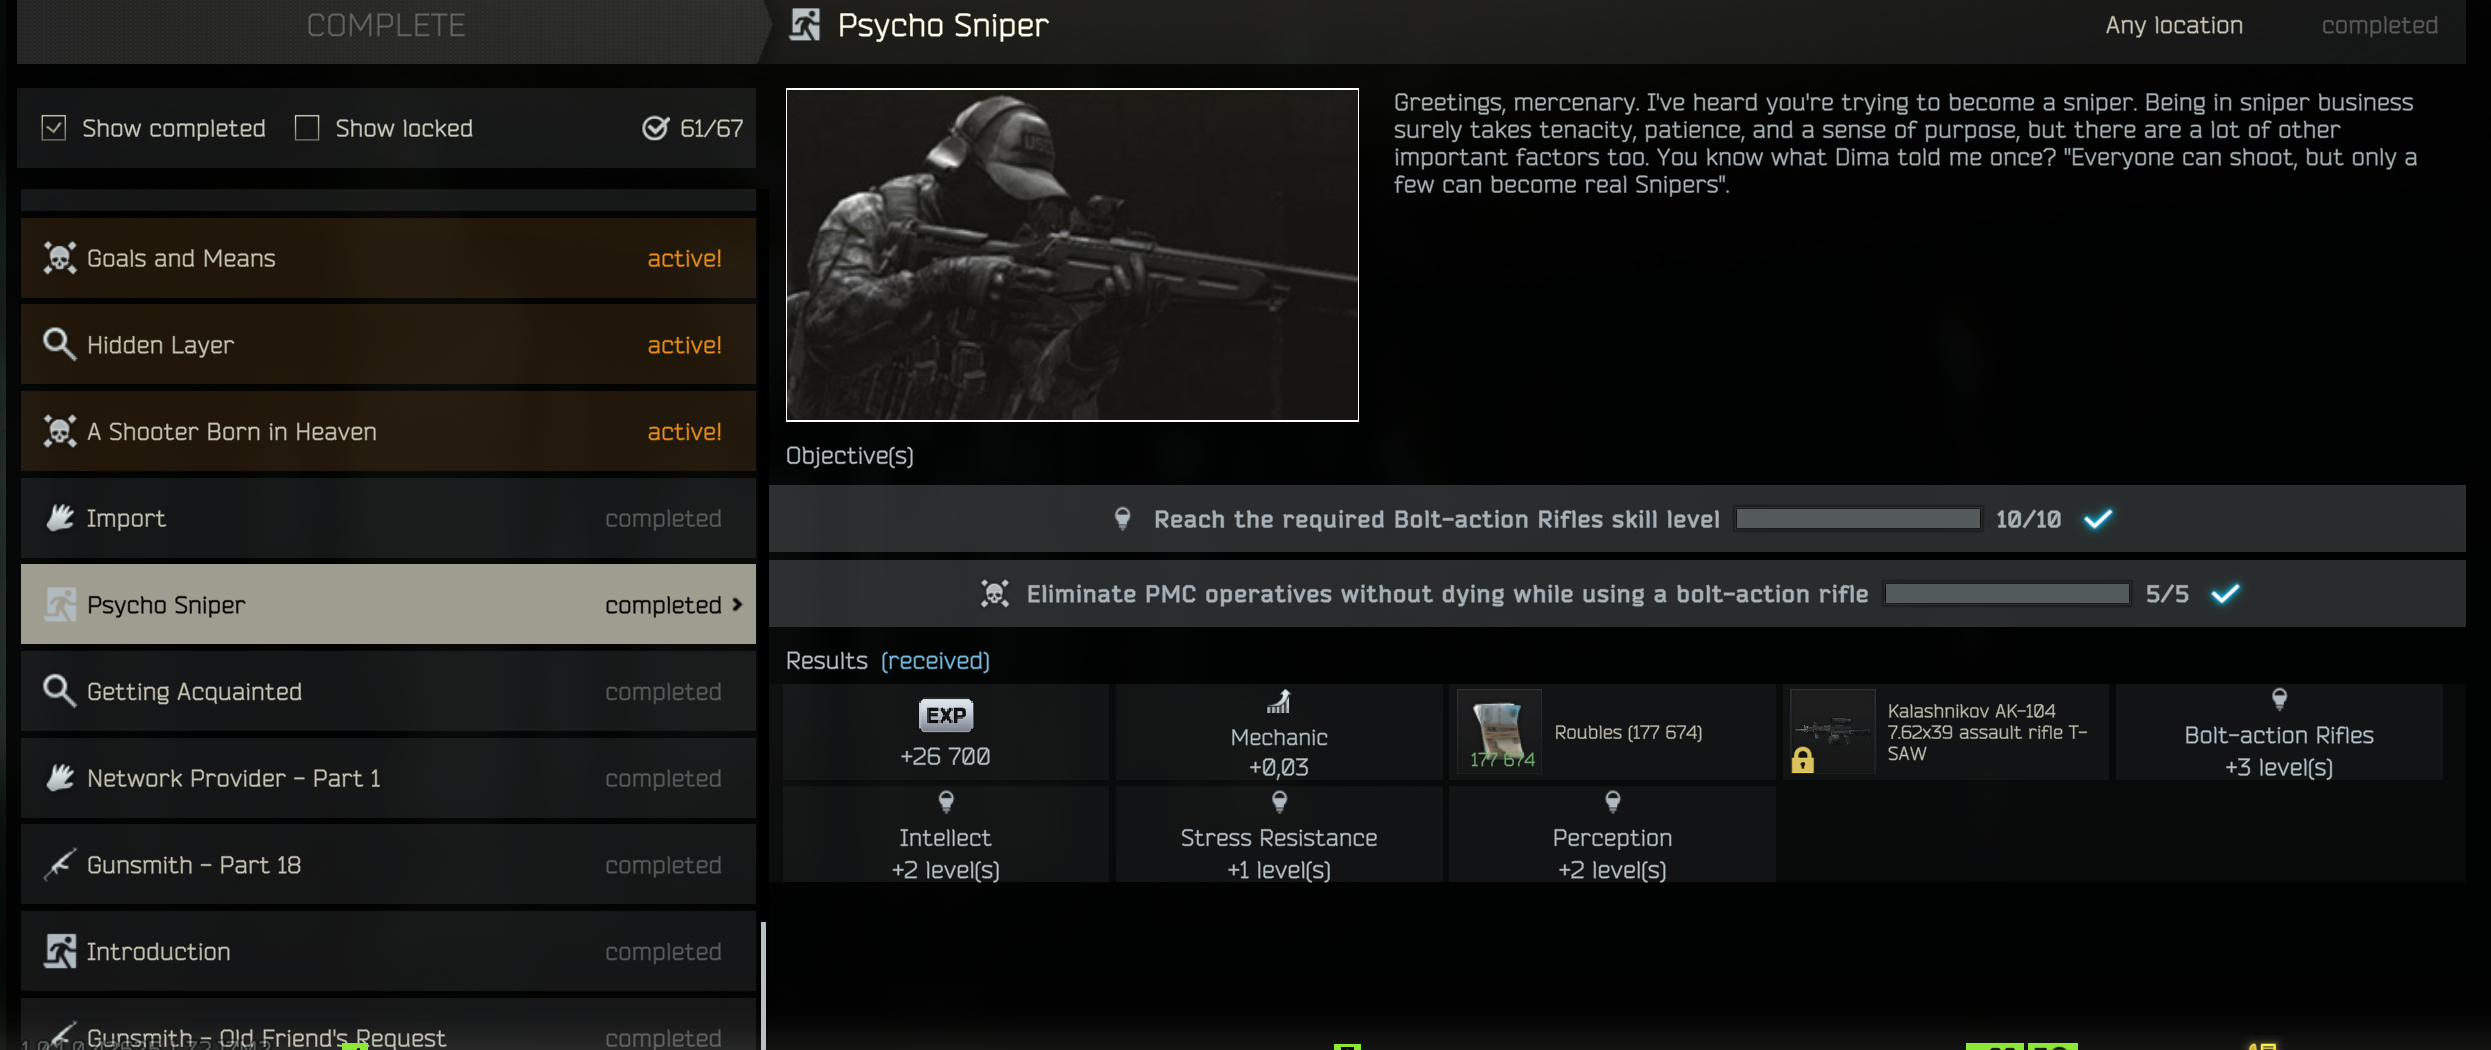
Task: Click the Stress Resistance +1 level(s) text
Action: [1278, 854]
